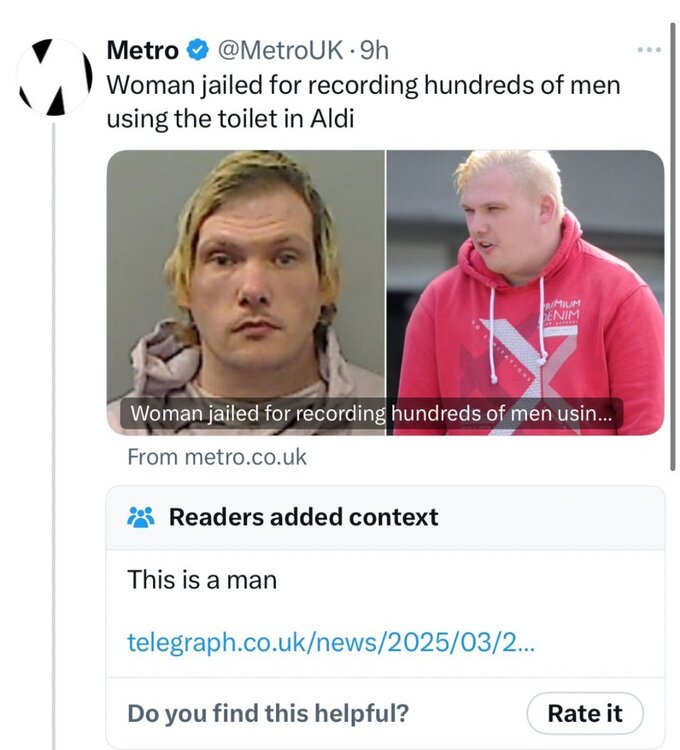Click the Readers added context heading
Image resolution: width=680 pixels, height=750 pixels.
click(x=303, y=517)
